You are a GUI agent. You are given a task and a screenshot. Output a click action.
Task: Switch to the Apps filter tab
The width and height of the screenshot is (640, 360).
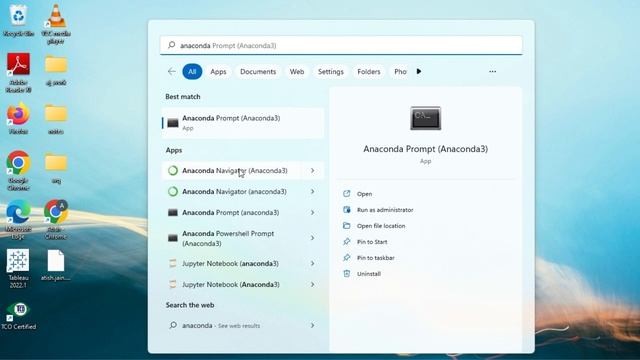point(218,71)
